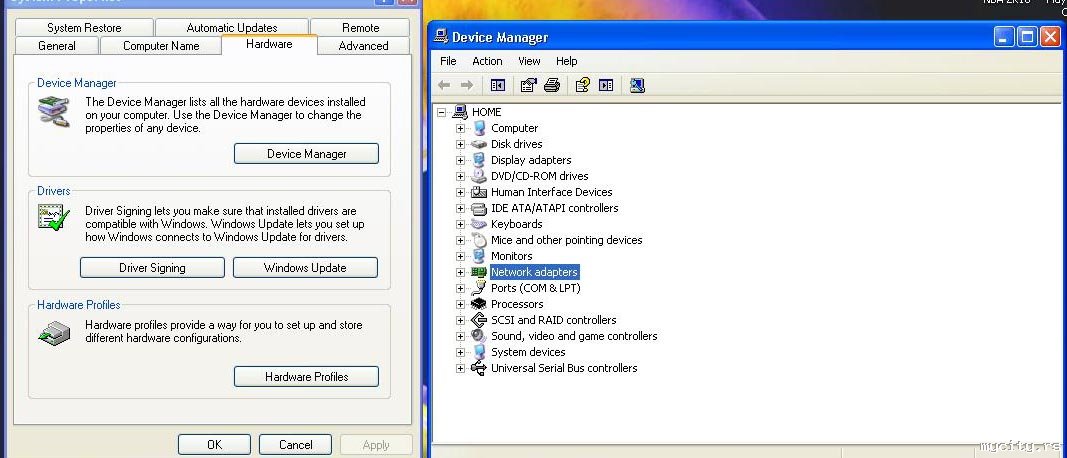The image size is (1067, 458).
Task: Click the Processors chip icon
Action: pos(479,304)
